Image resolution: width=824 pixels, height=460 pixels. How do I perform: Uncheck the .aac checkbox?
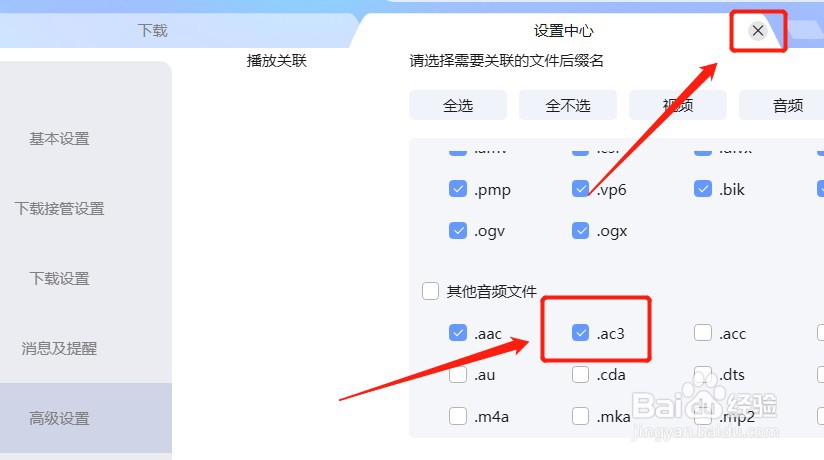458,333
